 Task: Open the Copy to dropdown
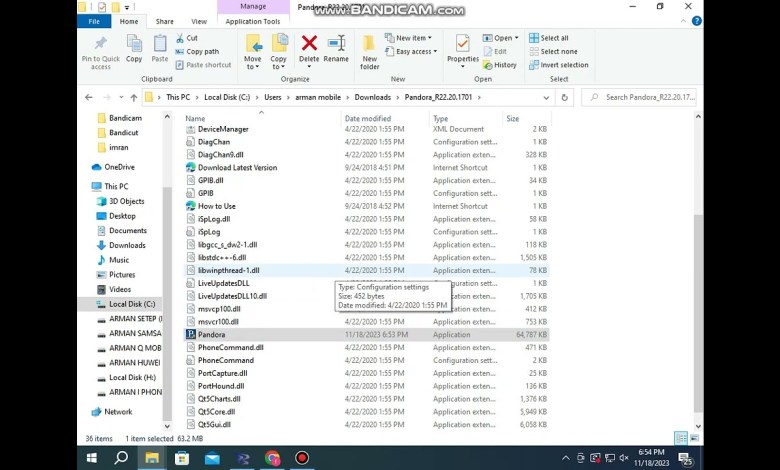tap(279, 52)
